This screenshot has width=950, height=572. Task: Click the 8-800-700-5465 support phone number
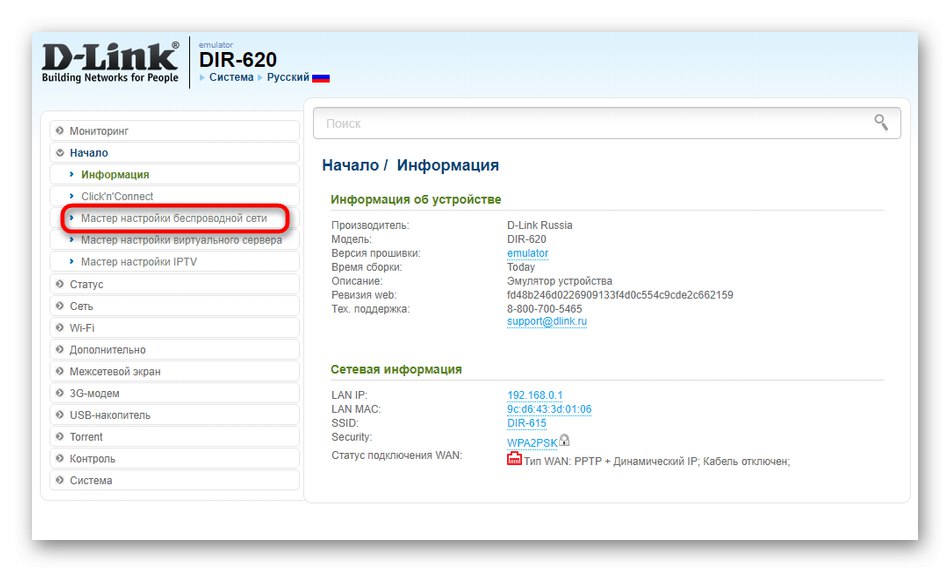click(544, 309)
